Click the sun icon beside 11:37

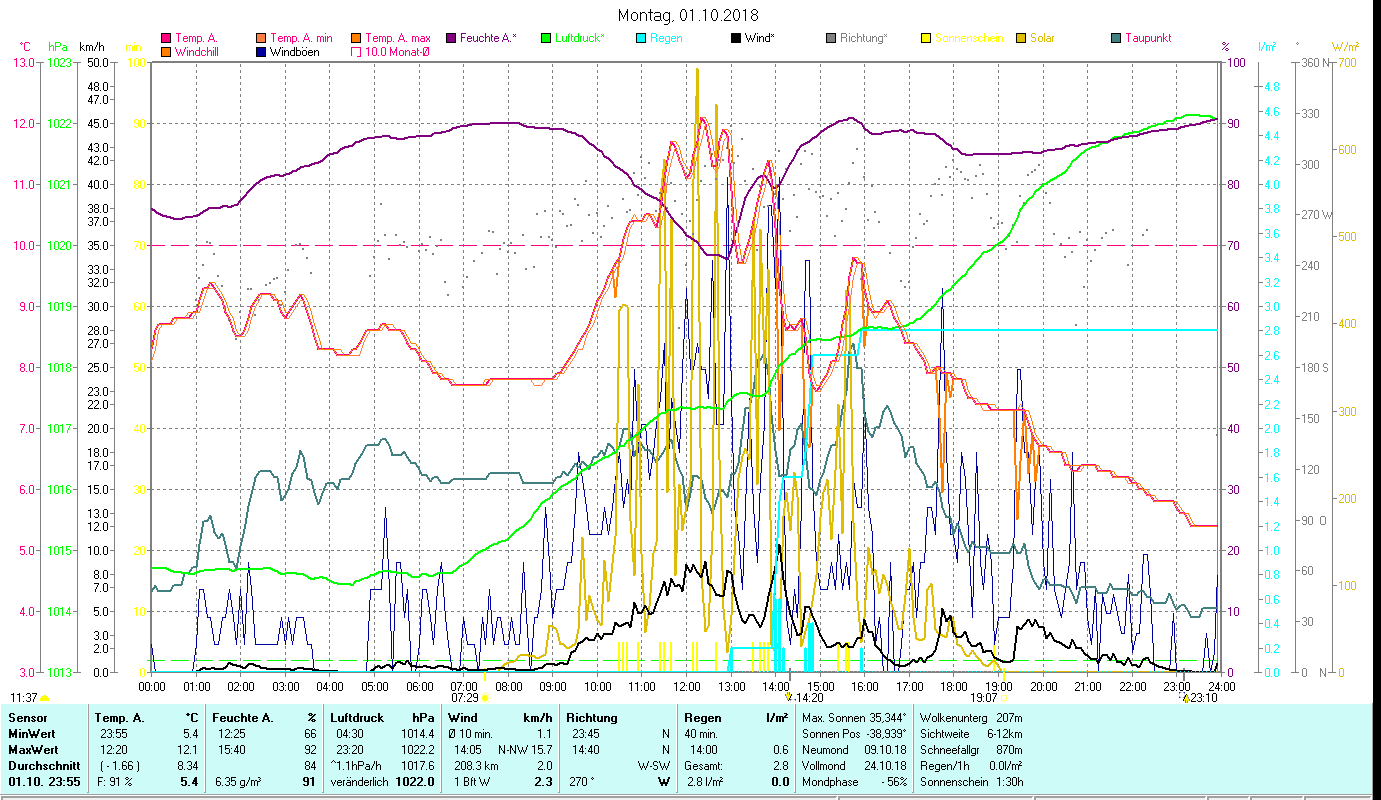tap(44, 698)
